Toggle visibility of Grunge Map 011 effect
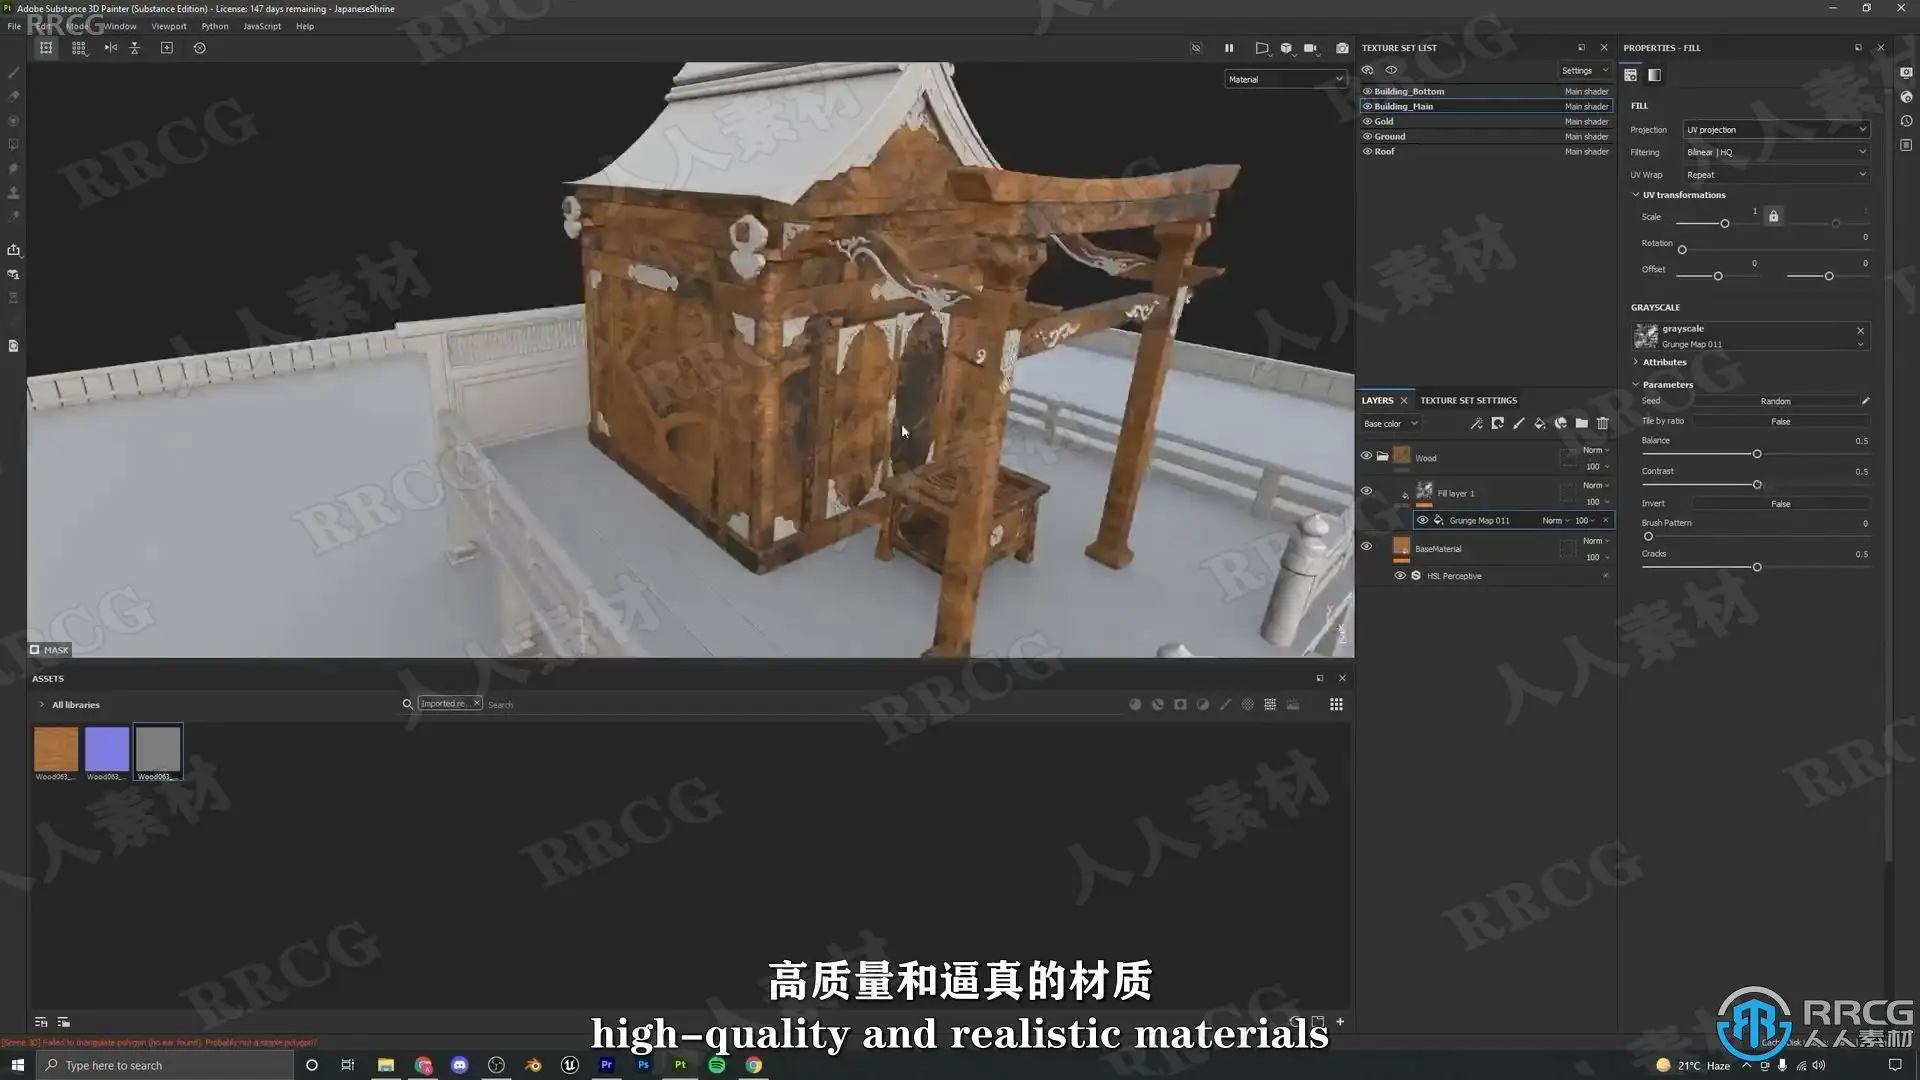The height and width of the screenshot is (1080, 1920). click(x=1422, y=520)
